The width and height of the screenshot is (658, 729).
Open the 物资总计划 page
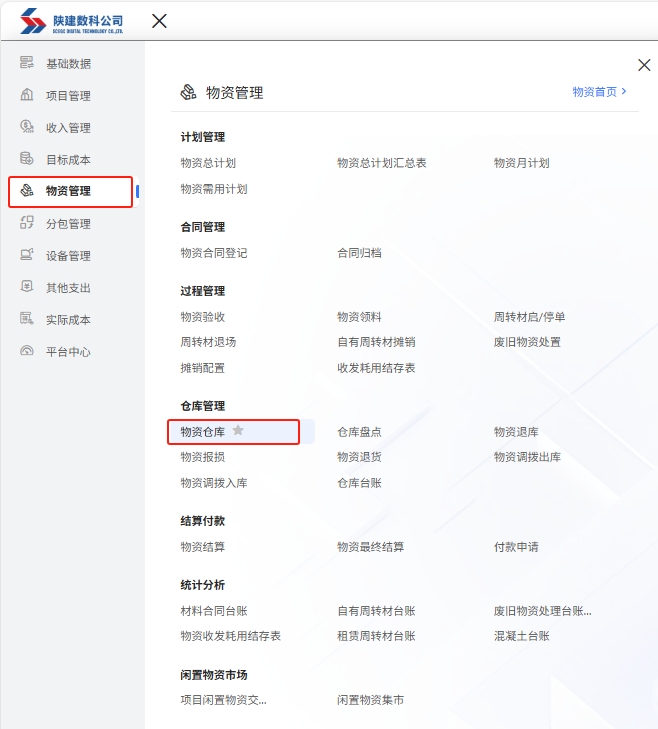tap(208, 163)
